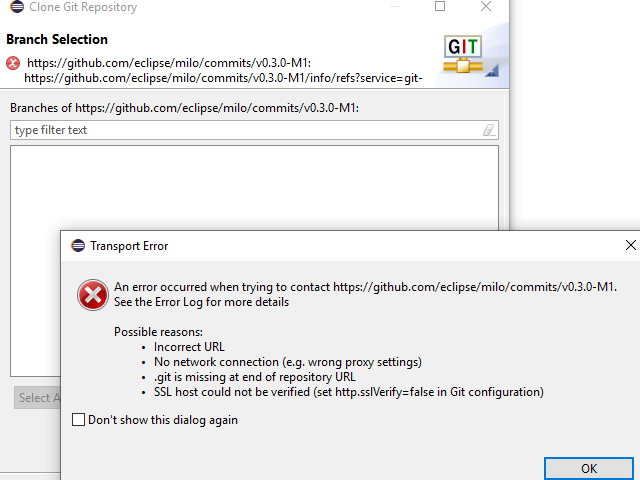Viewport: 640px width, 480px height.
Task: Click the Eclipse icon in Clone Git Repository title bar
Action: coord(12,7)
